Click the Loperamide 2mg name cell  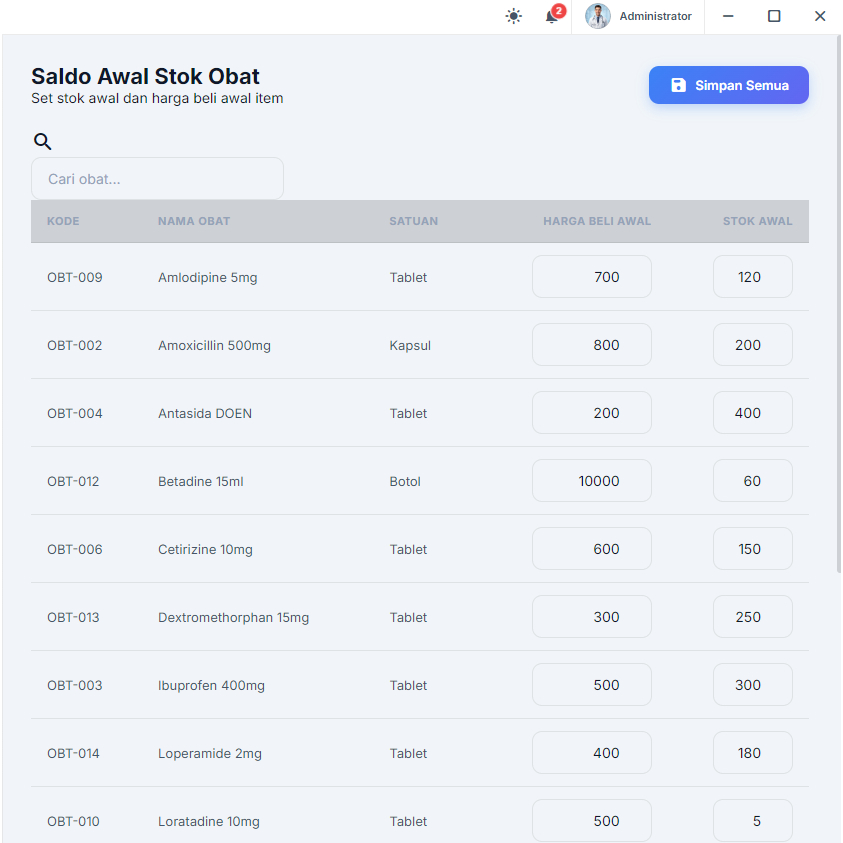pos(210,753)
